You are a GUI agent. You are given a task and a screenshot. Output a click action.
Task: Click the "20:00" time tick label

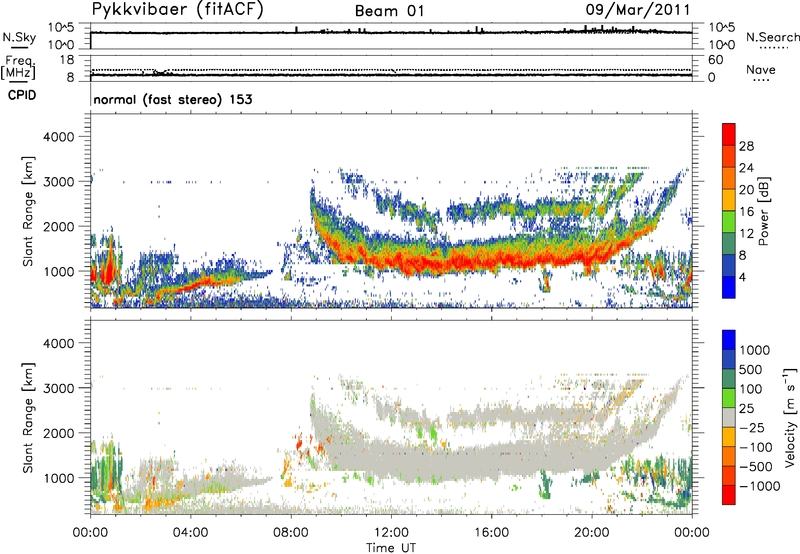coord(592,533)
